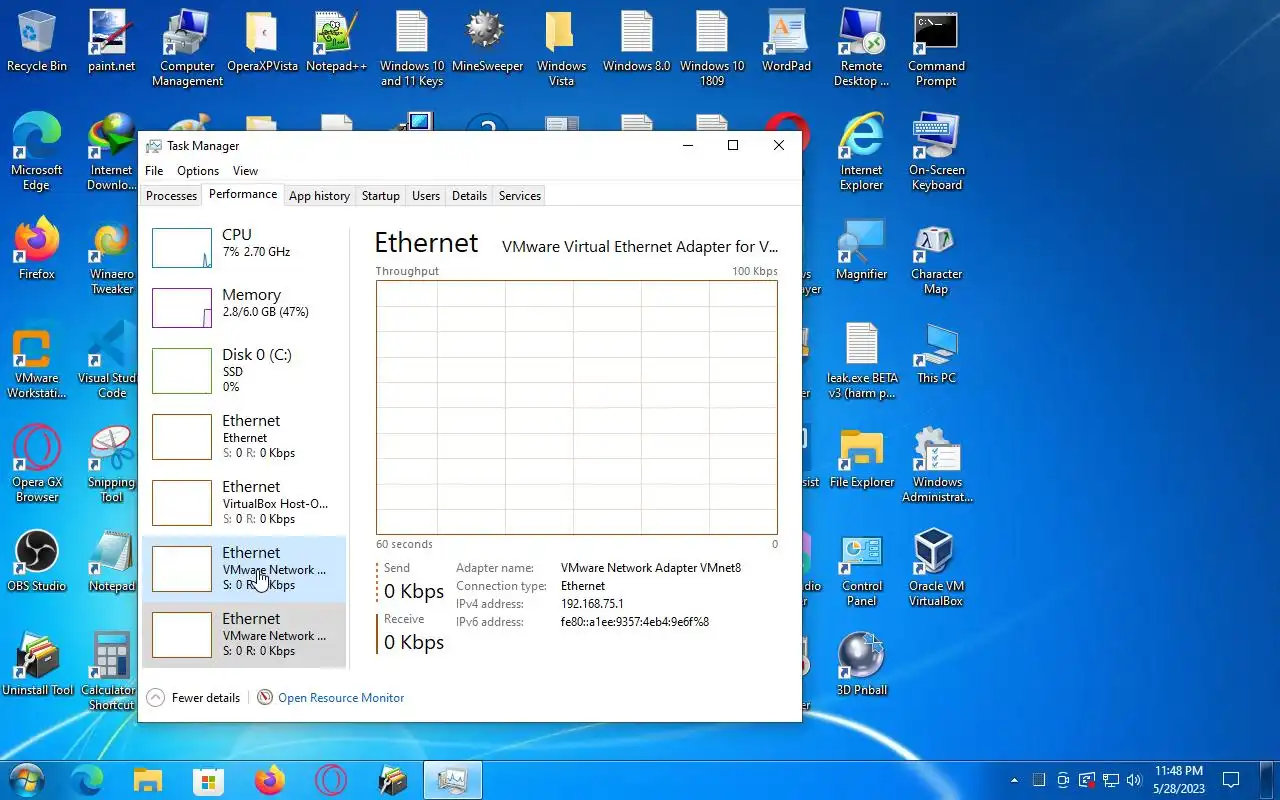Switch to the Services tab
The image size is (1280, 800).
pyautogui.click(x=520, y=196)
